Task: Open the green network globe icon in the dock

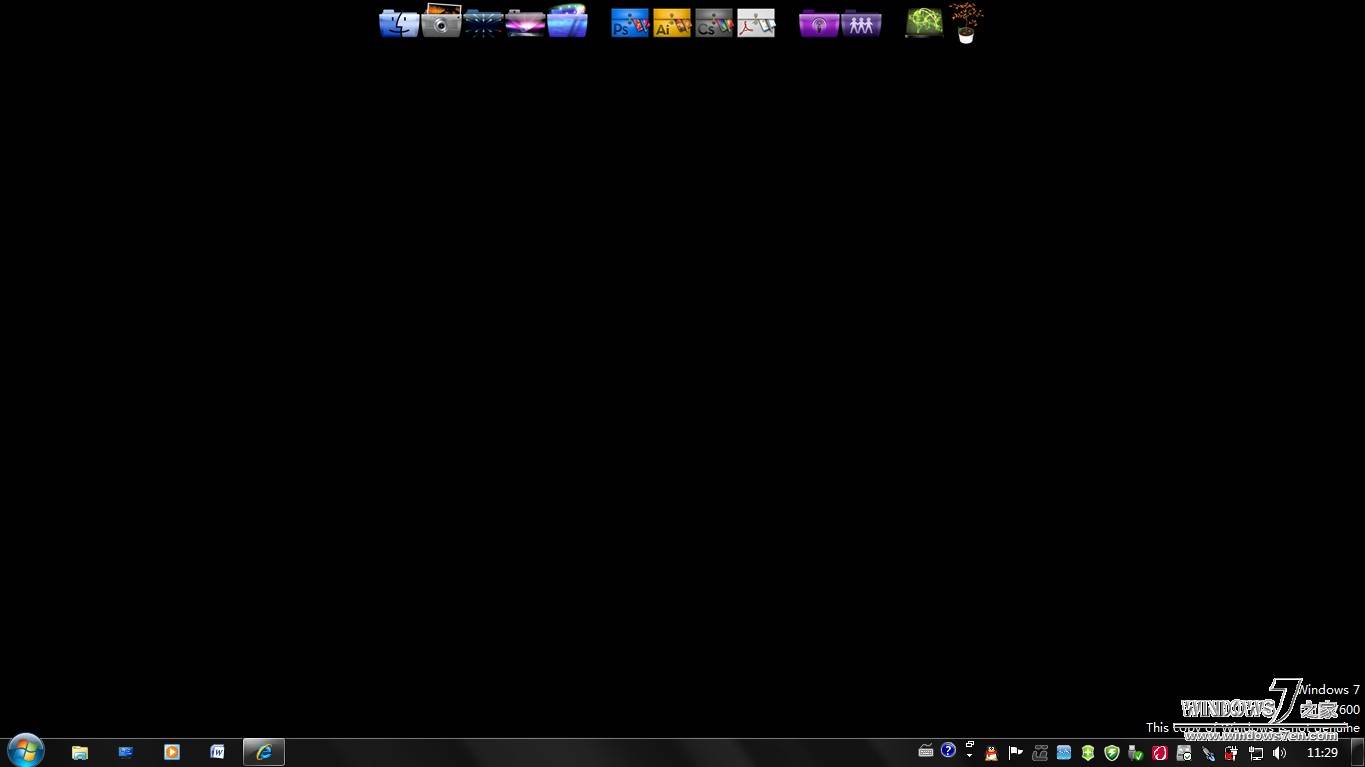Action: (922, 21)
